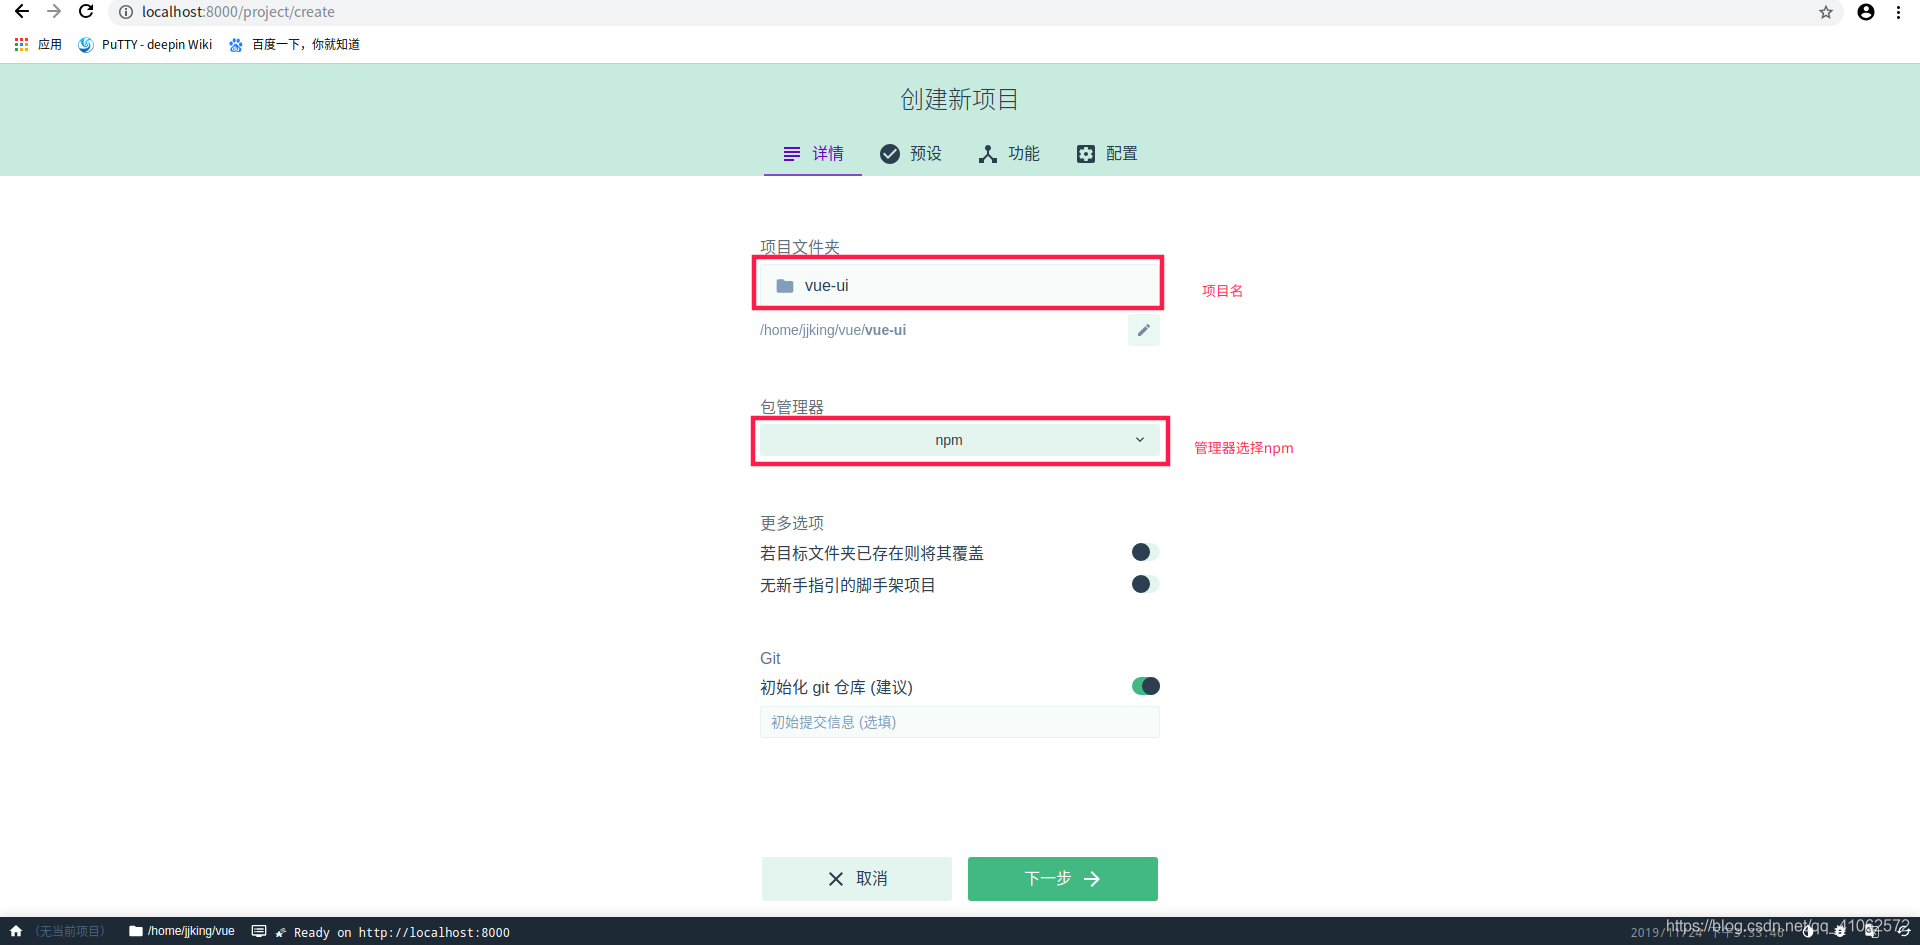Click the browser forward arrow
1920x945 pixels.
coord(54,12)
